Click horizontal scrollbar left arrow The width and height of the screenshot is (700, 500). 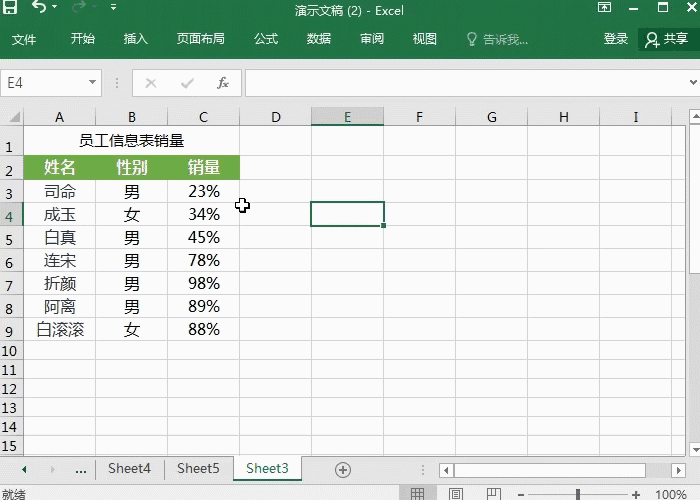pos(446,470)
